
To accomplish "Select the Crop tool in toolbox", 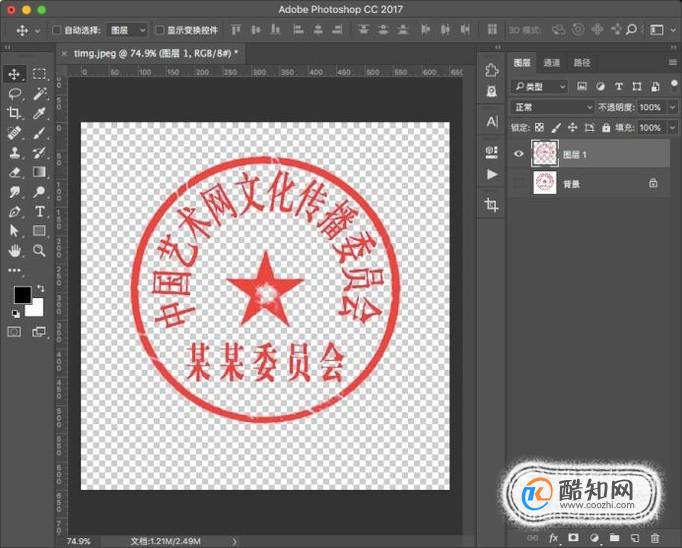I will 14,113.
